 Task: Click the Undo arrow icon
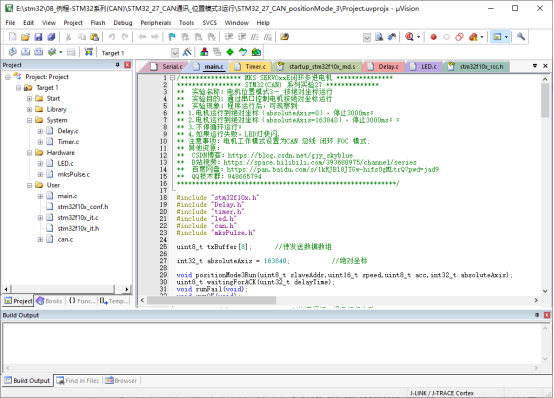(x=112, y=37)
